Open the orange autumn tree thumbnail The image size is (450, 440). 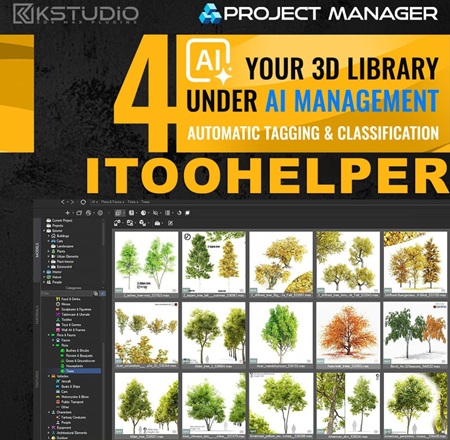(348, 333)
